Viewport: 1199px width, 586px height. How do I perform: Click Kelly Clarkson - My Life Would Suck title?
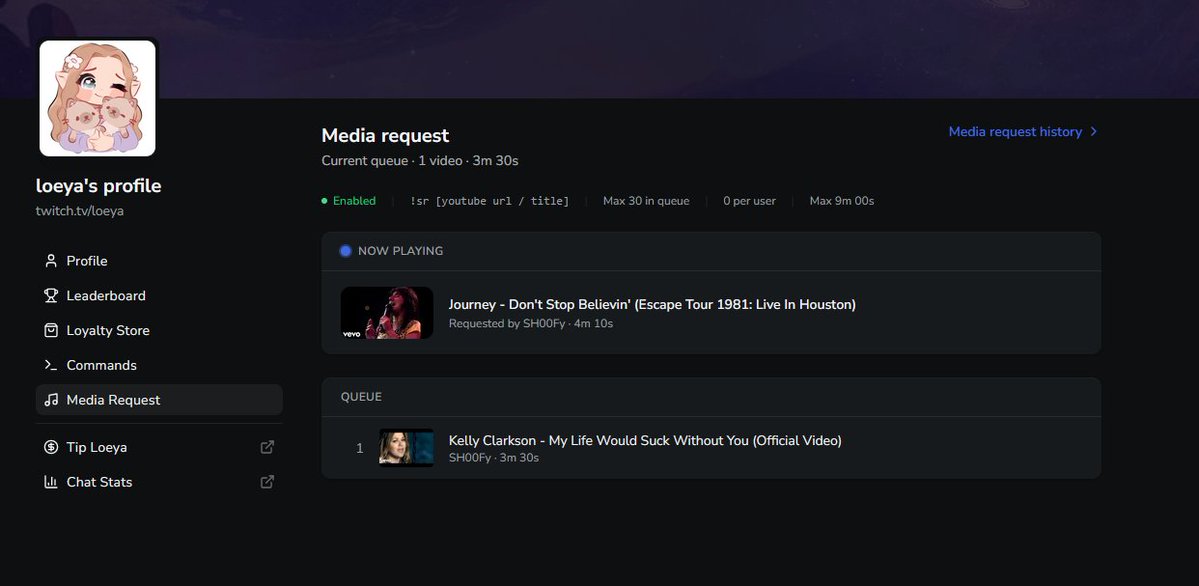645,441
